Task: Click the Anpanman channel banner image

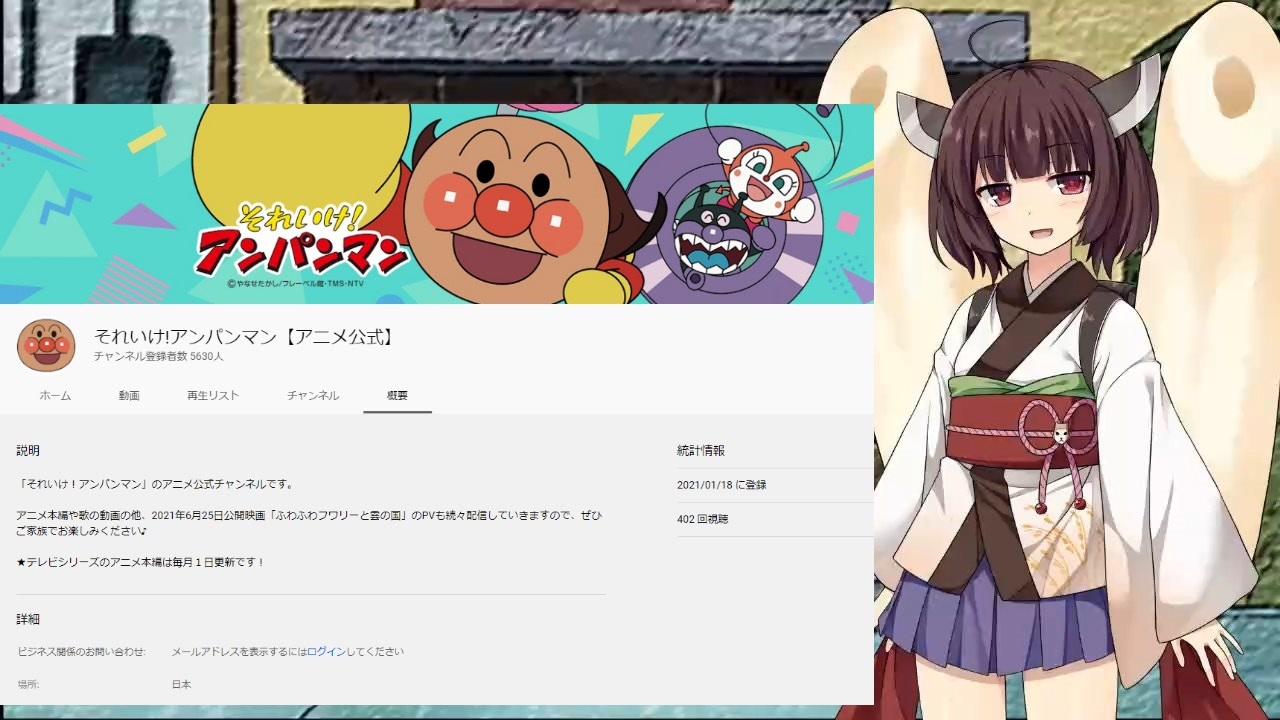Action: (x=437, y=203)
